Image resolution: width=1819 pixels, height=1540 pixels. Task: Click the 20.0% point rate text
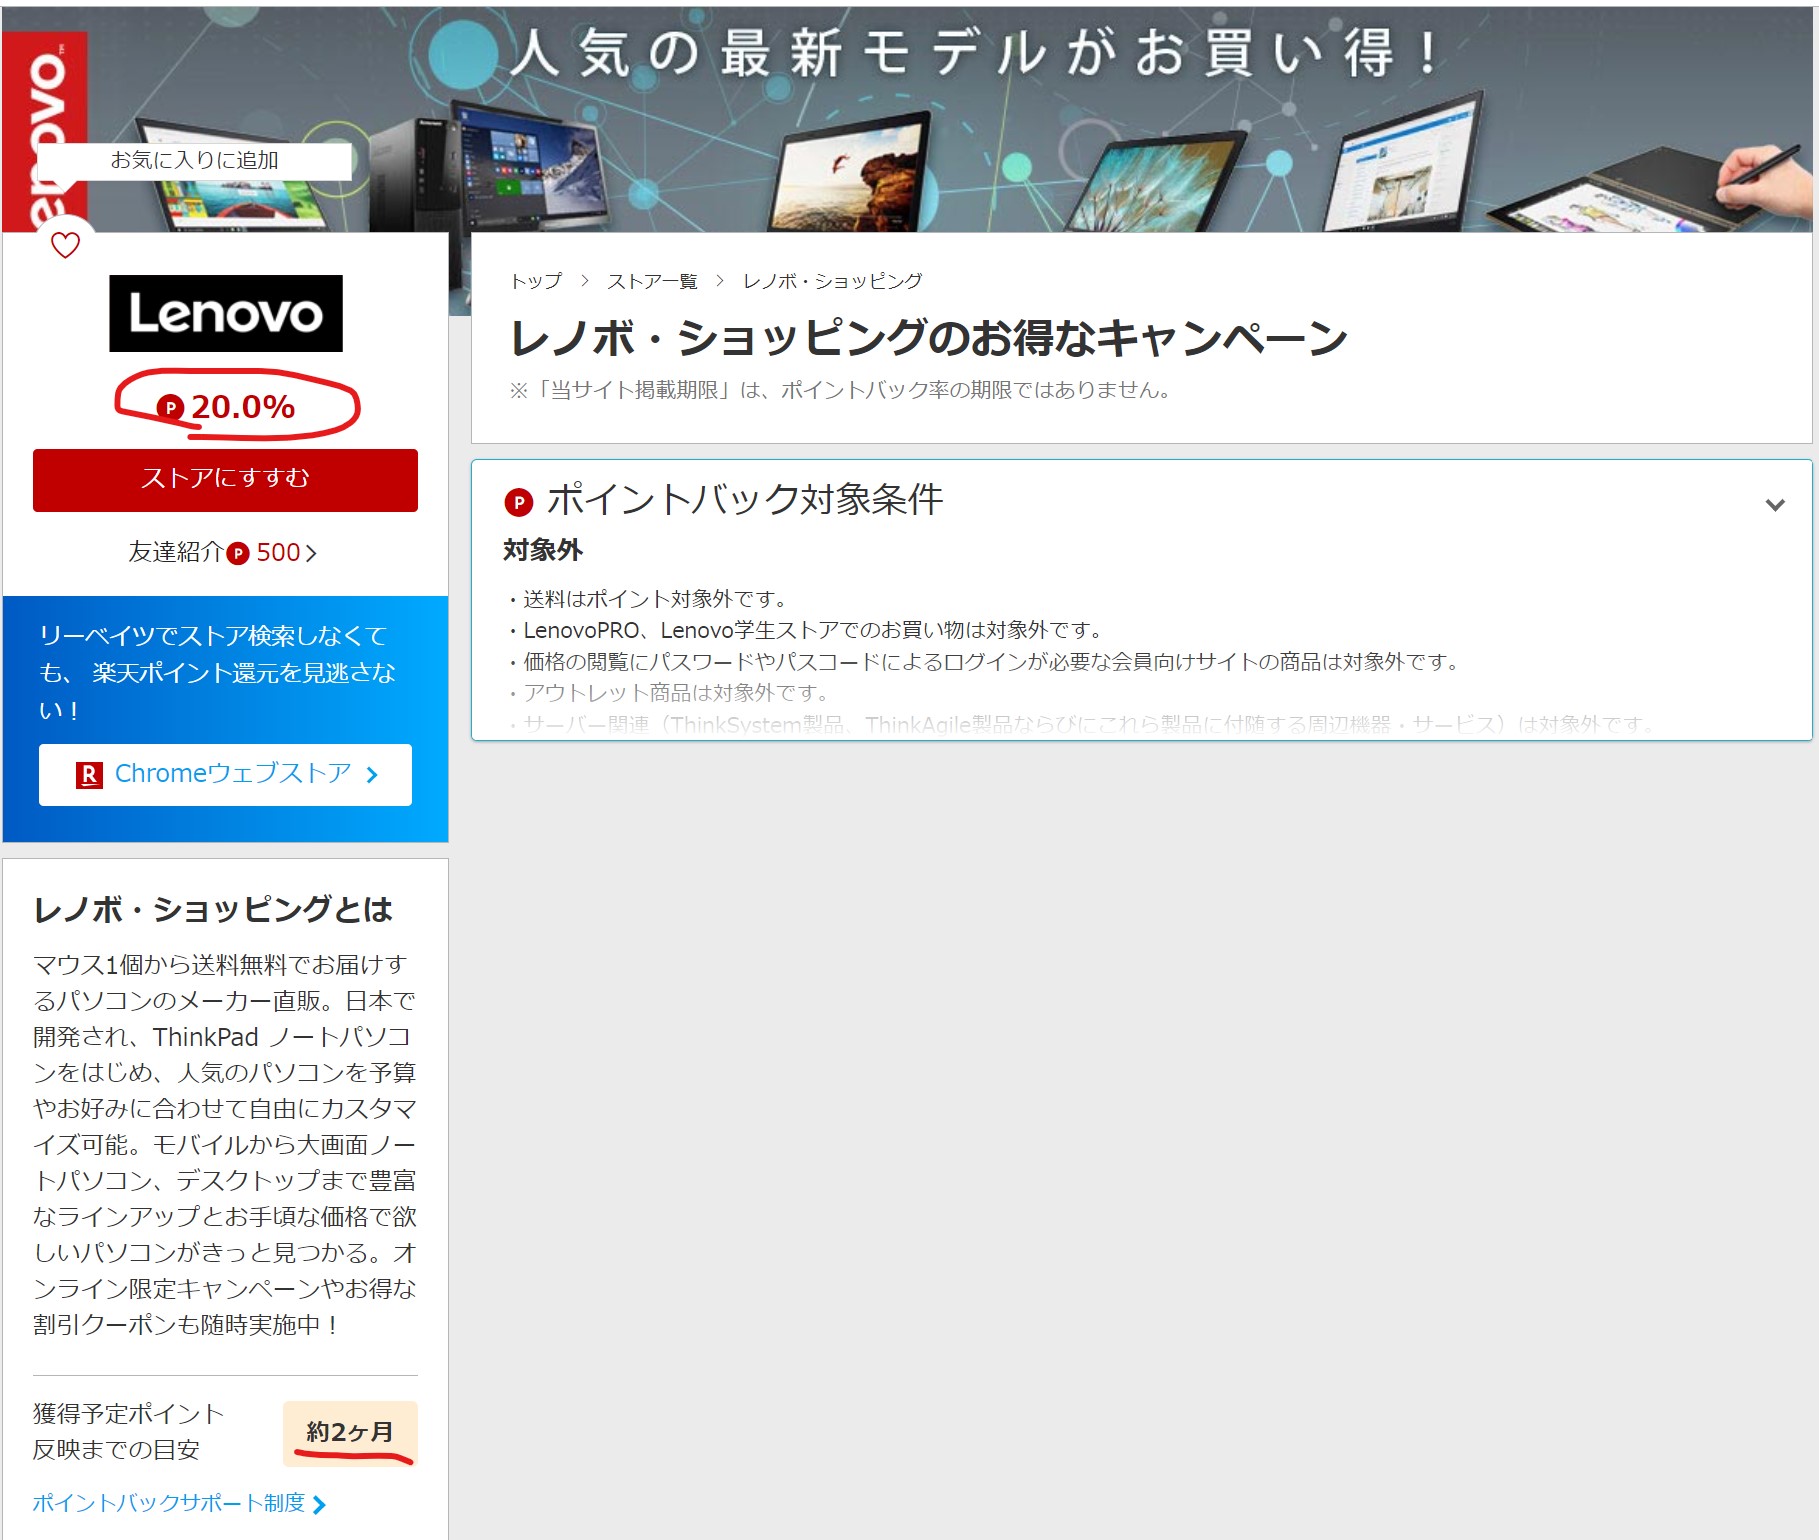pos(243,407)
